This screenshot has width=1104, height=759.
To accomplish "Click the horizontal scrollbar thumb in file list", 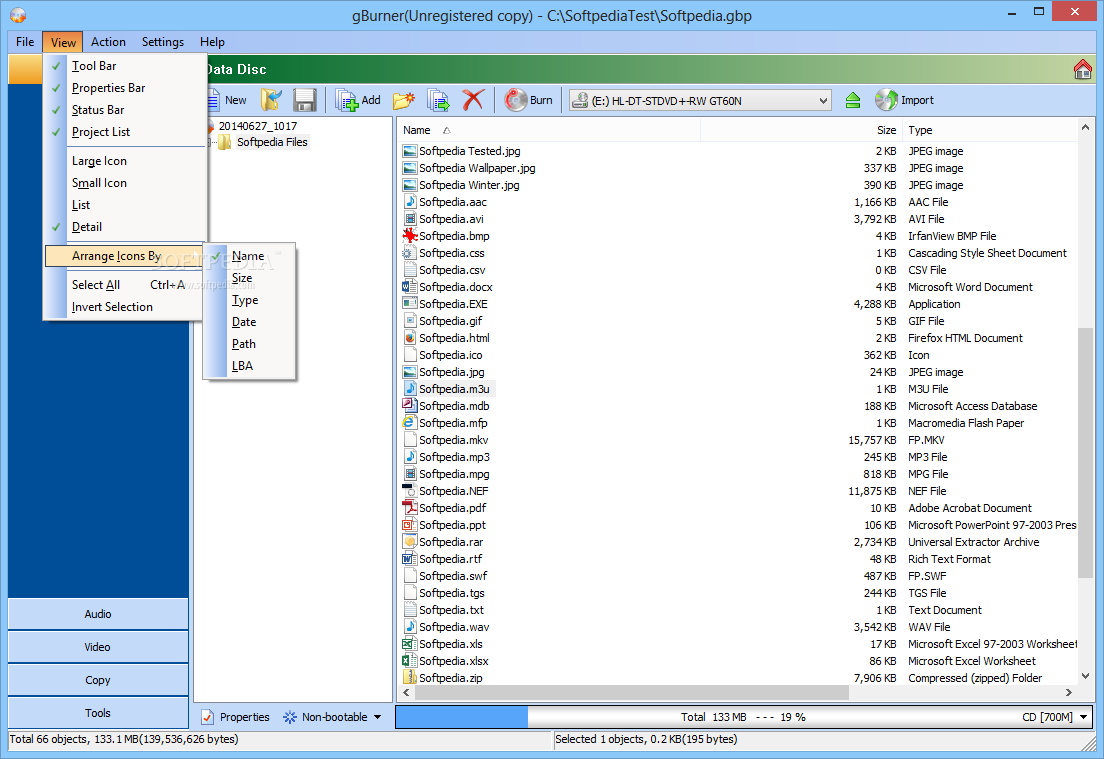I will coord(632,693).
